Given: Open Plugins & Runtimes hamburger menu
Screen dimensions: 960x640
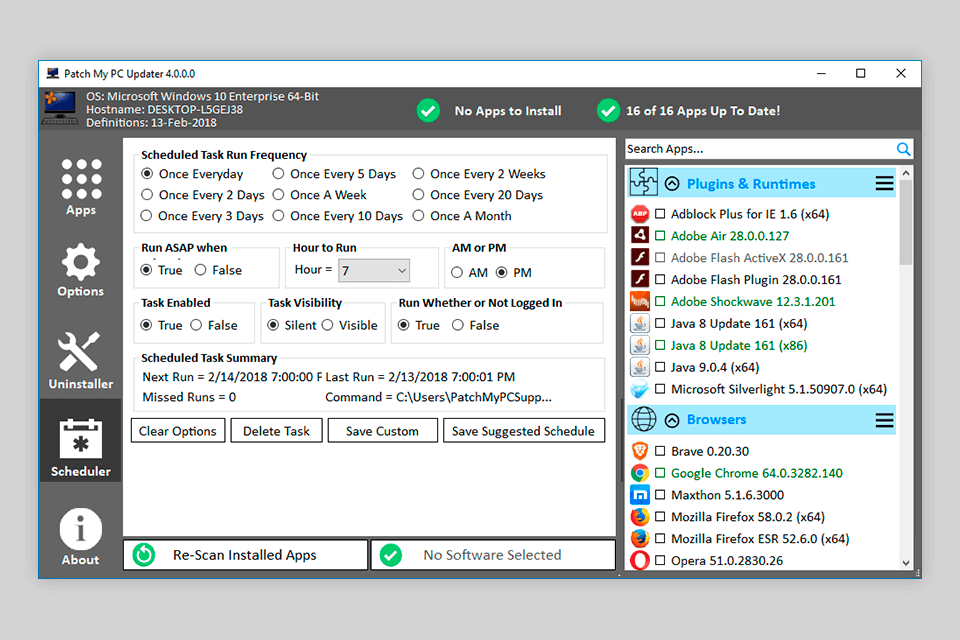Looking at the screenshot, I should [x=884, y=183].
